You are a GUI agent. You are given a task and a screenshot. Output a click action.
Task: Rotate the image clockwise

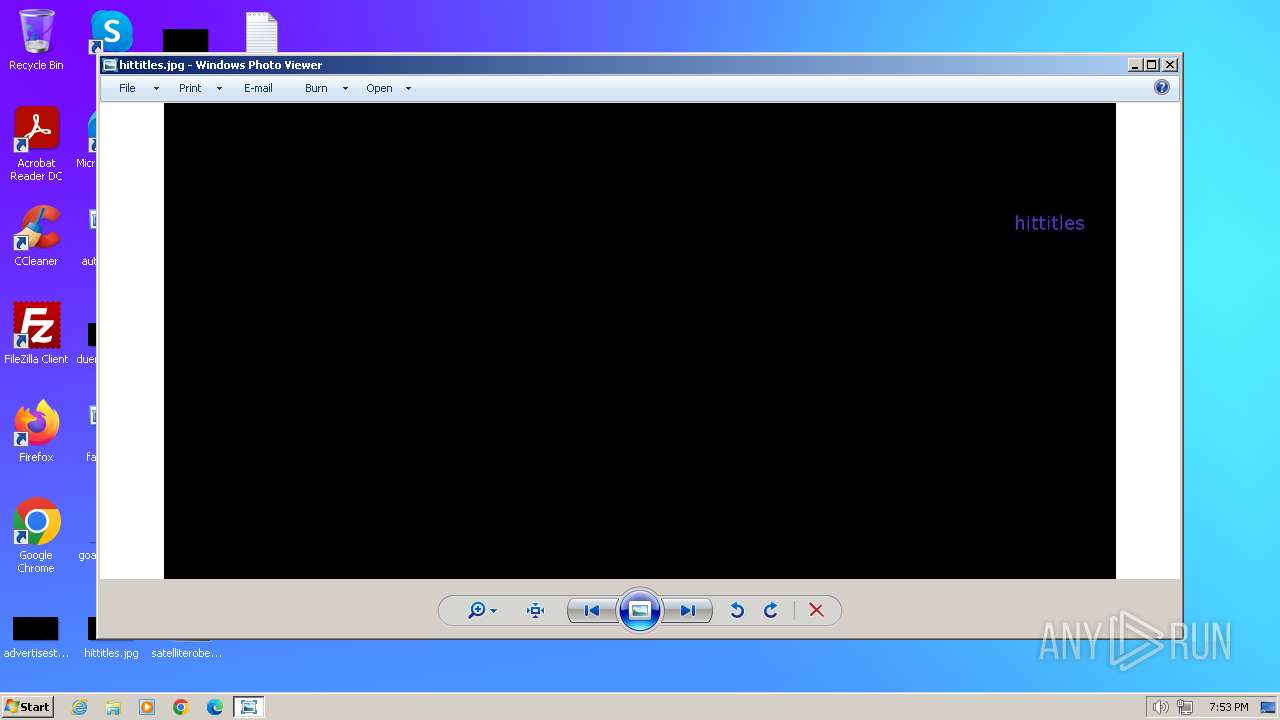pyautogui.click(x=770, y=610)
